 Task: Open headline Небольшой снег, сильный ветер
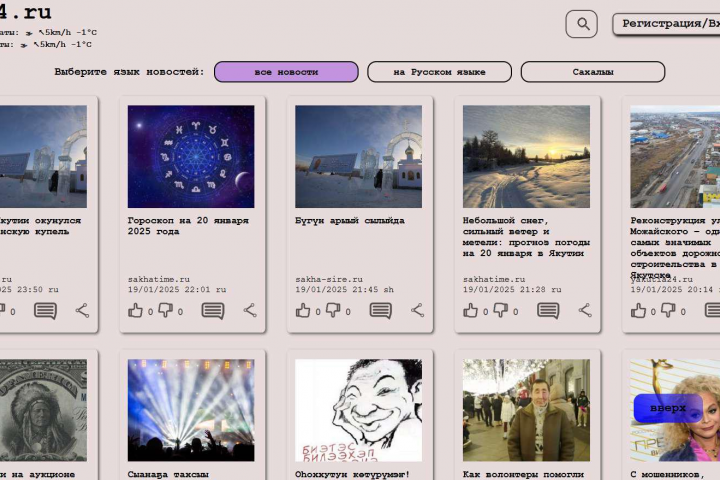(x=526, y=237)
